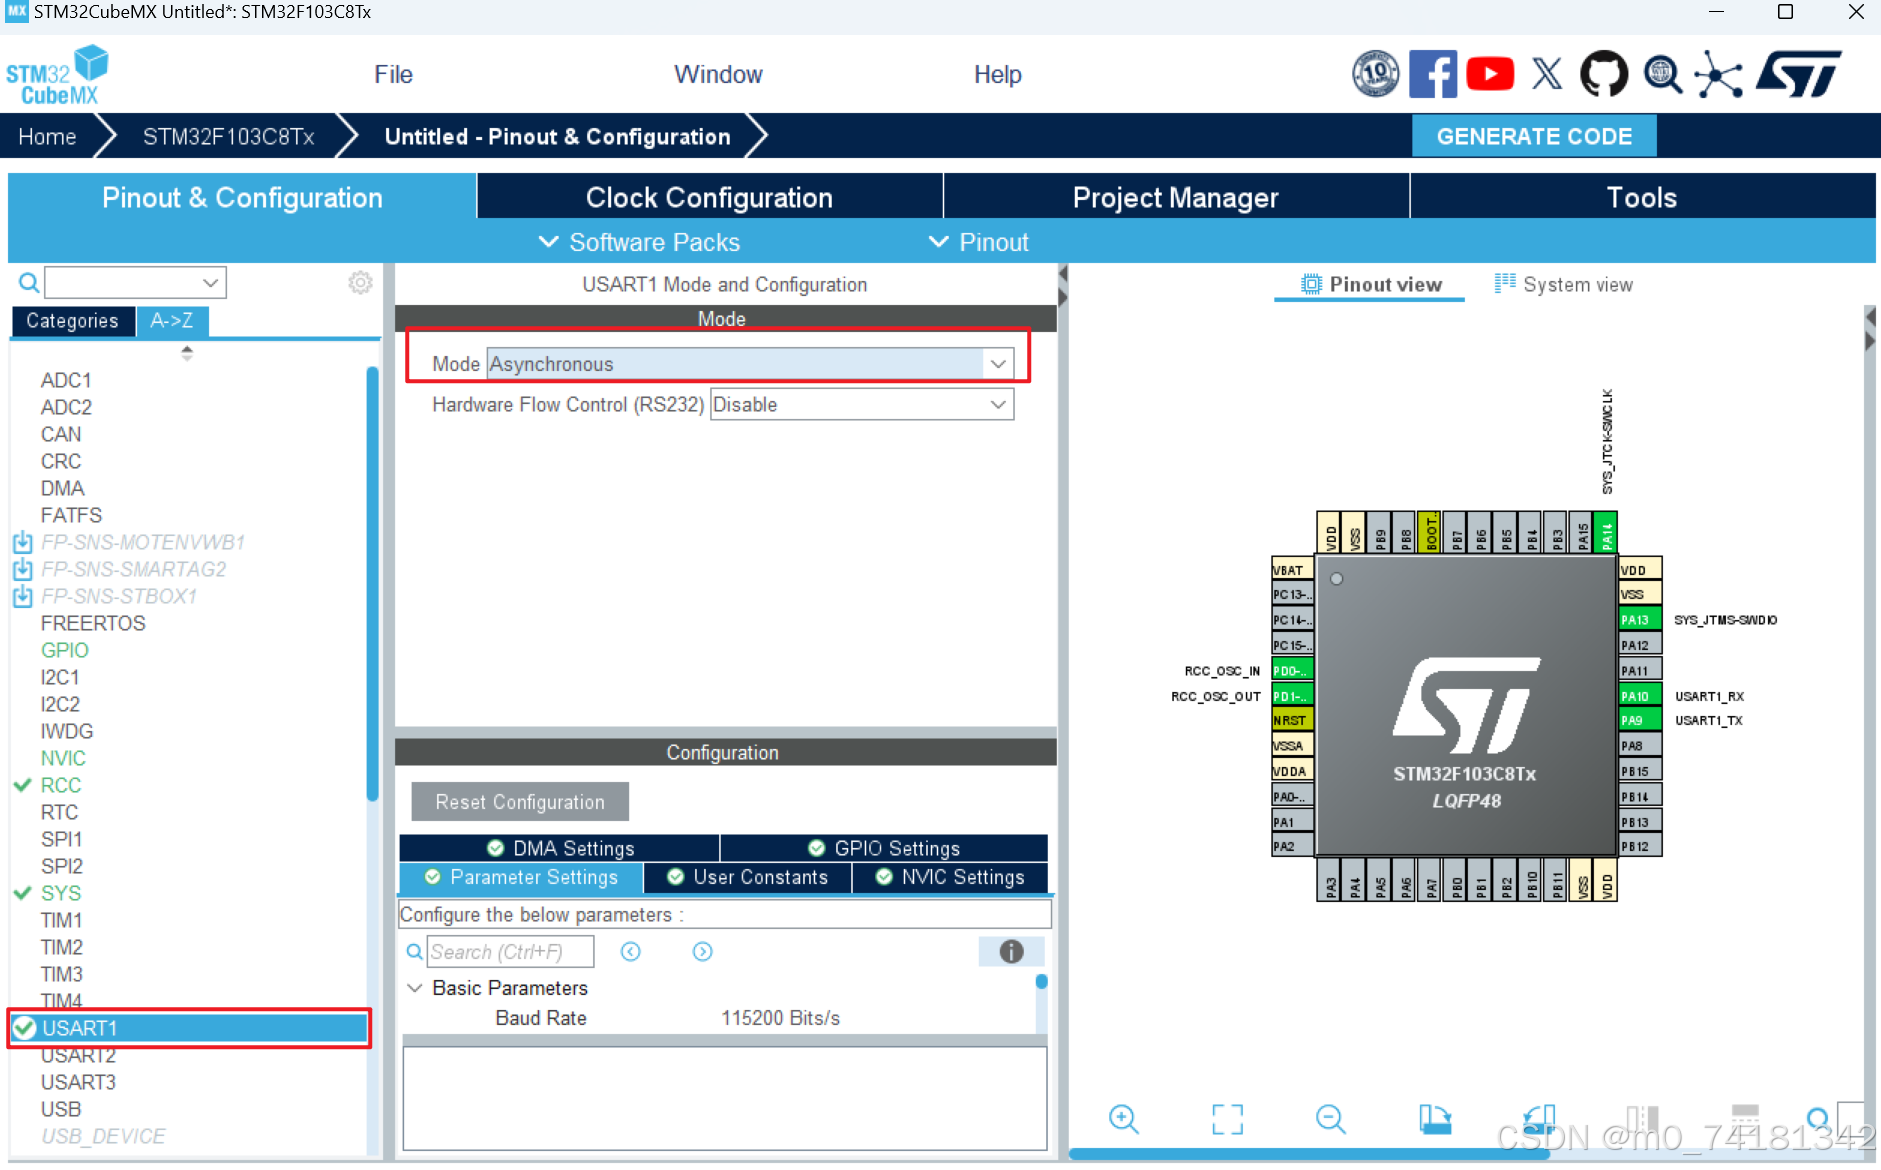The width and height of the screenshot is (1881, 1170).
Task: Expand the Software Packs menu
Action: (x=639, y=242)
